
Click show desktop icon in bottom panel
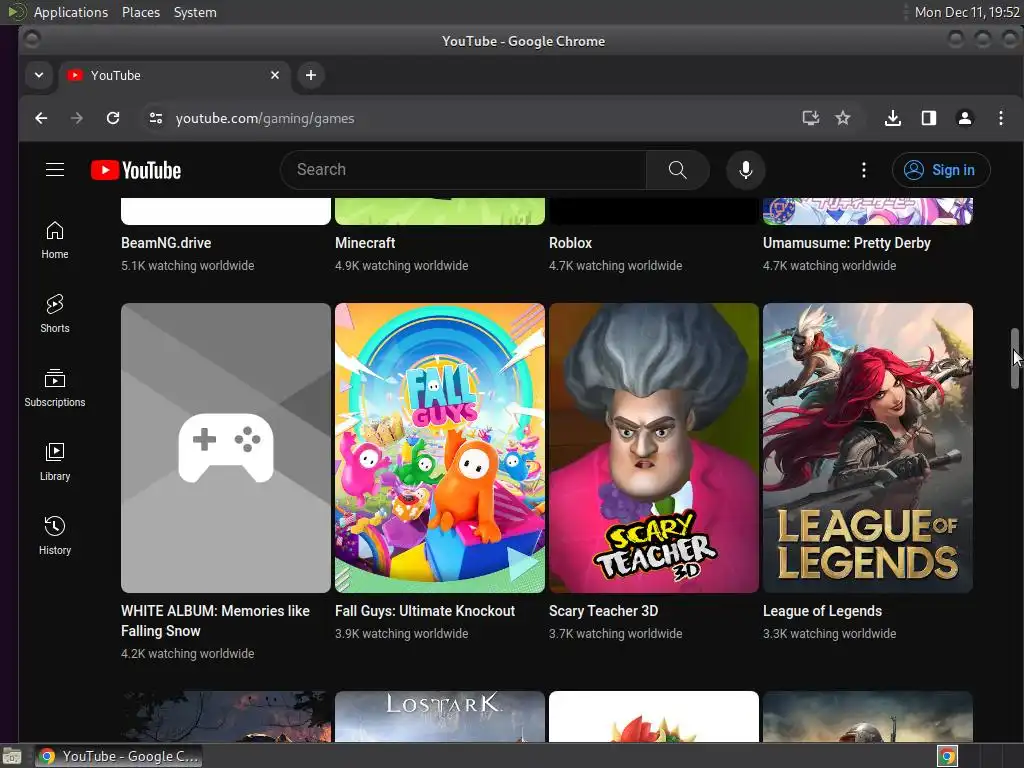12,756
